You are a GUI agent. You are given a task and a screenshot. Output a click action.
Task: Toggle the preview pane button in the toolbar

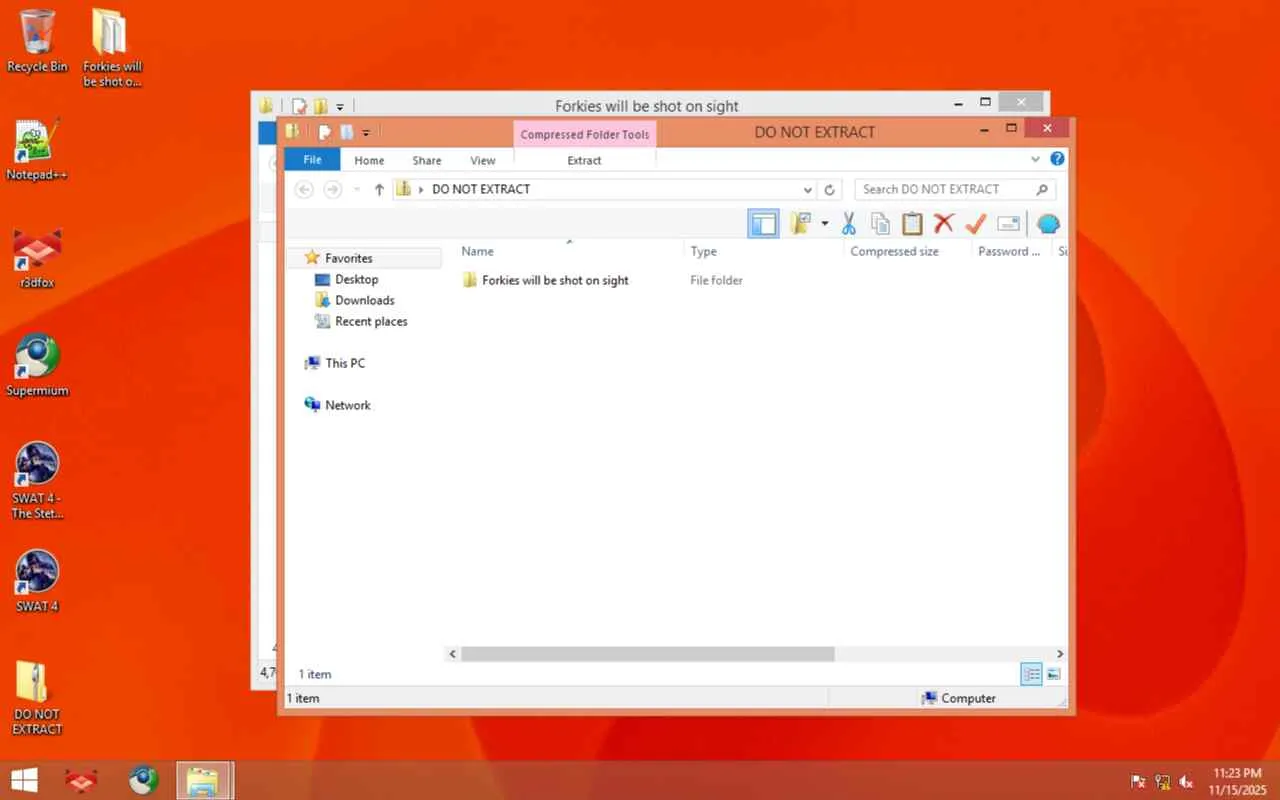click(x=763, y=224)
